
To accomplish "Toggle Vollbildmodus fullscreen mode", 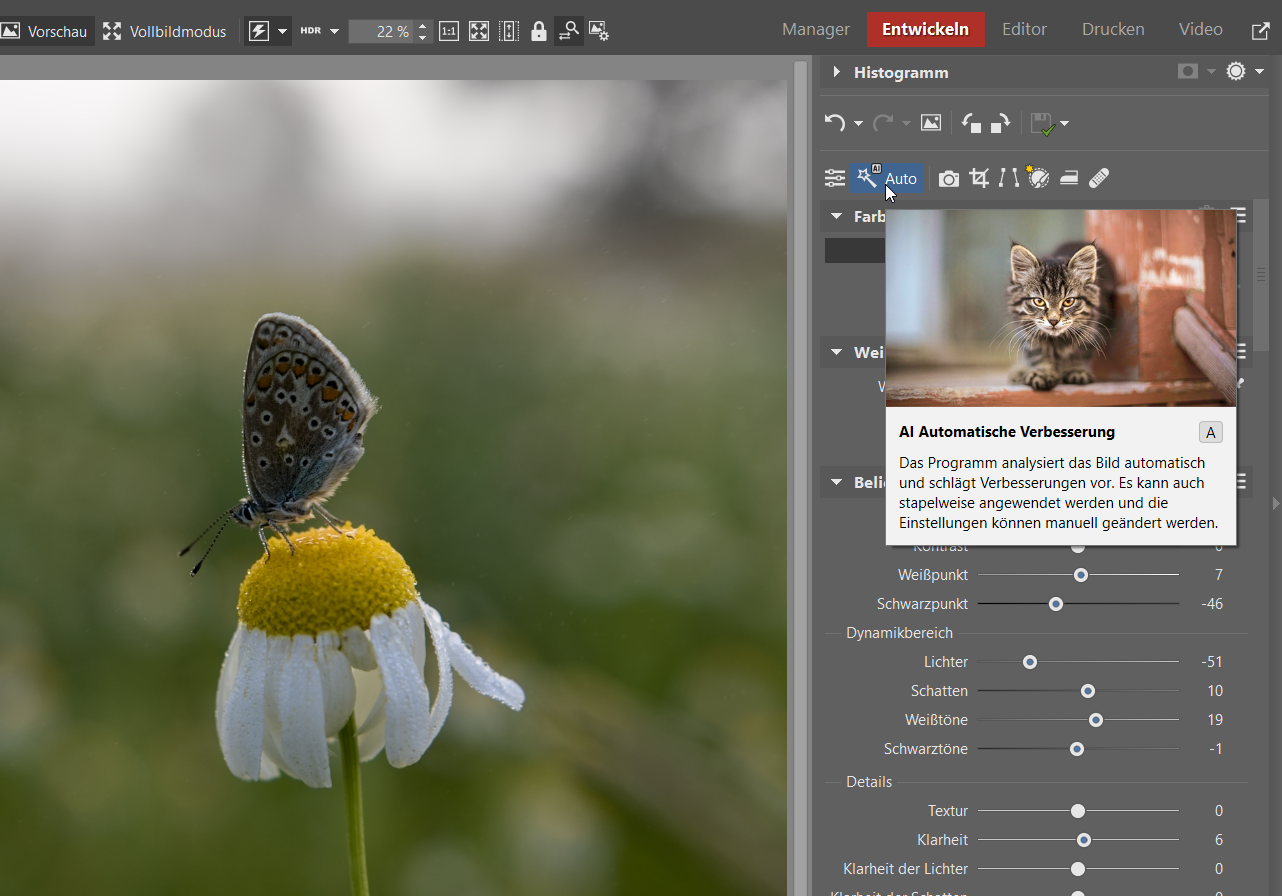I will pyautogui.click(x=165, y=31).
